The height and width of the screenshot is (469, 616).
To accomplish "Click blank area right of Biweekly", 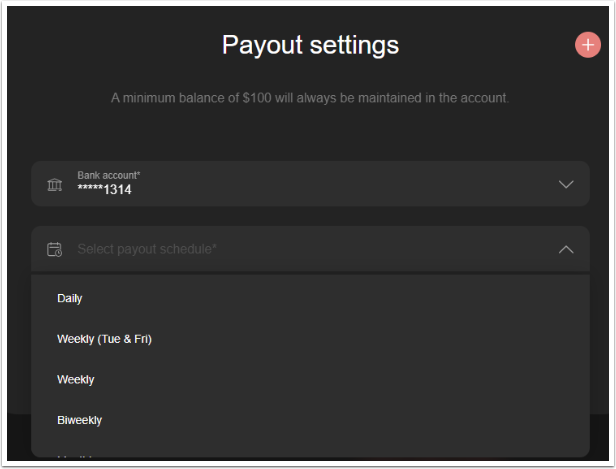I will coord(346,420).
